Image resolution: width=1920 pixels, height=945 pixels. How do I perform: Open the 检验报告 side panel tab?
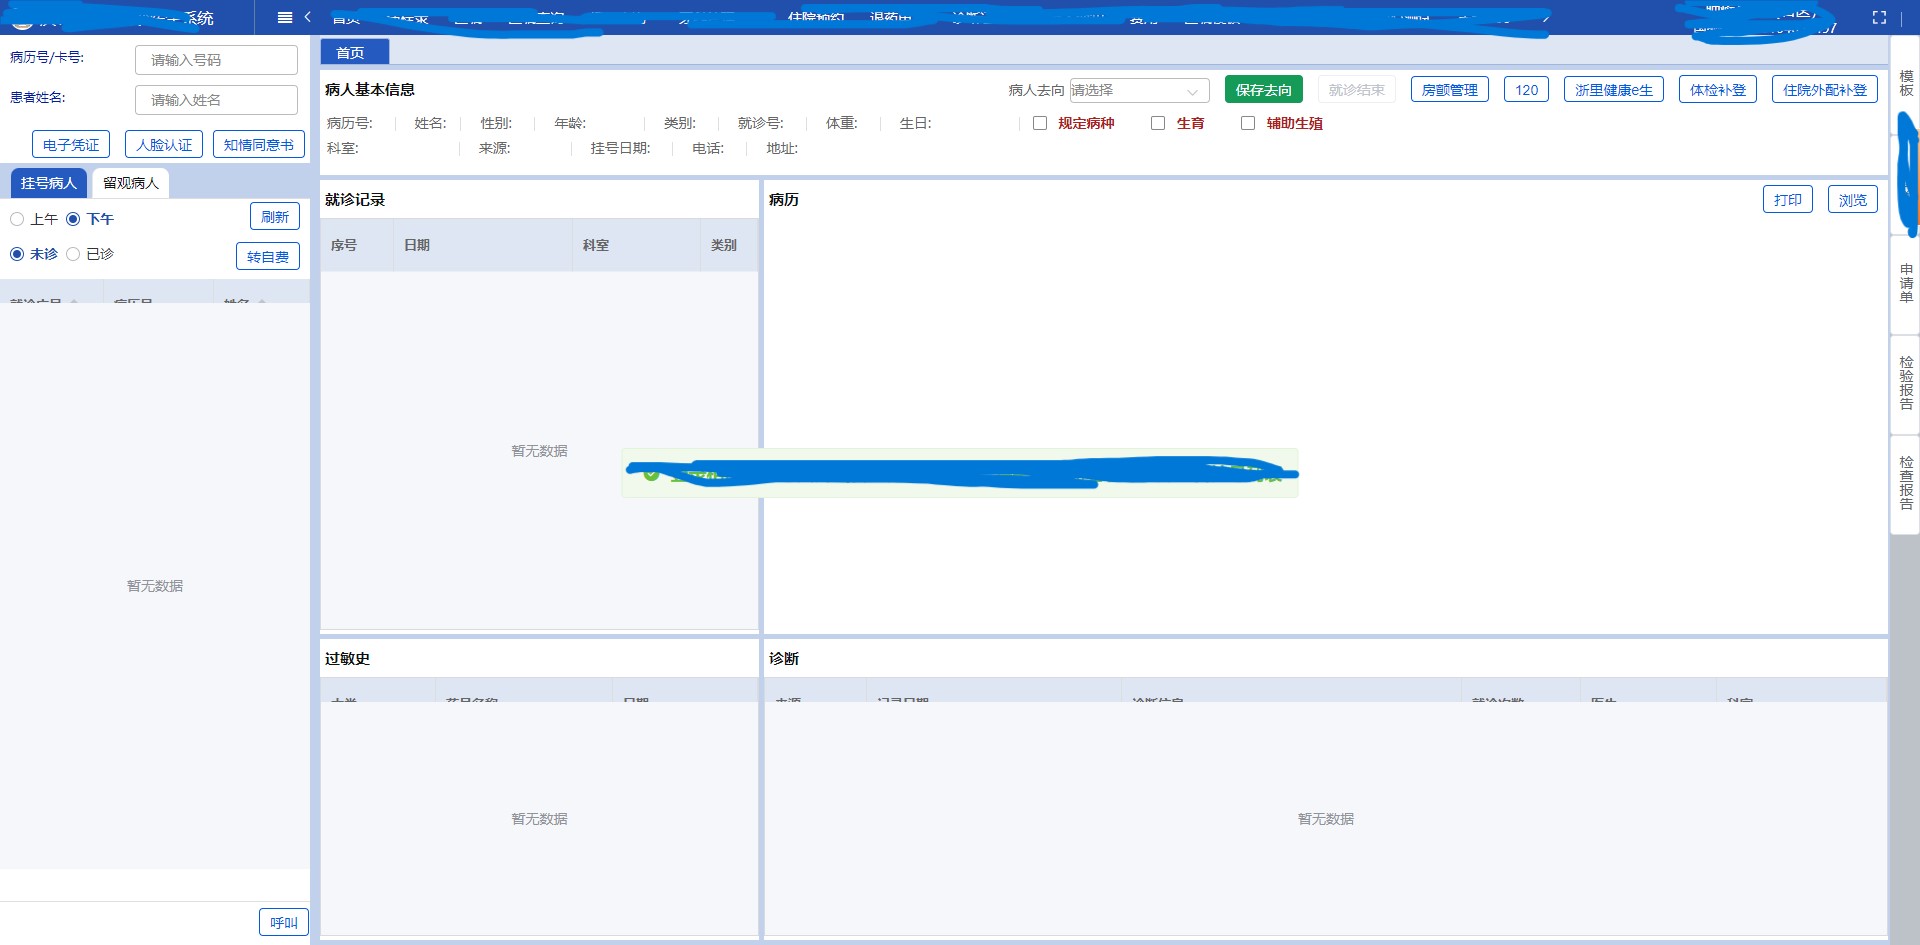[x=1906, y=383]
